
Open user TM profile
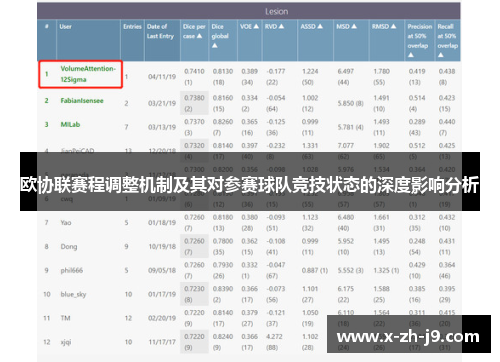point(65,318)
